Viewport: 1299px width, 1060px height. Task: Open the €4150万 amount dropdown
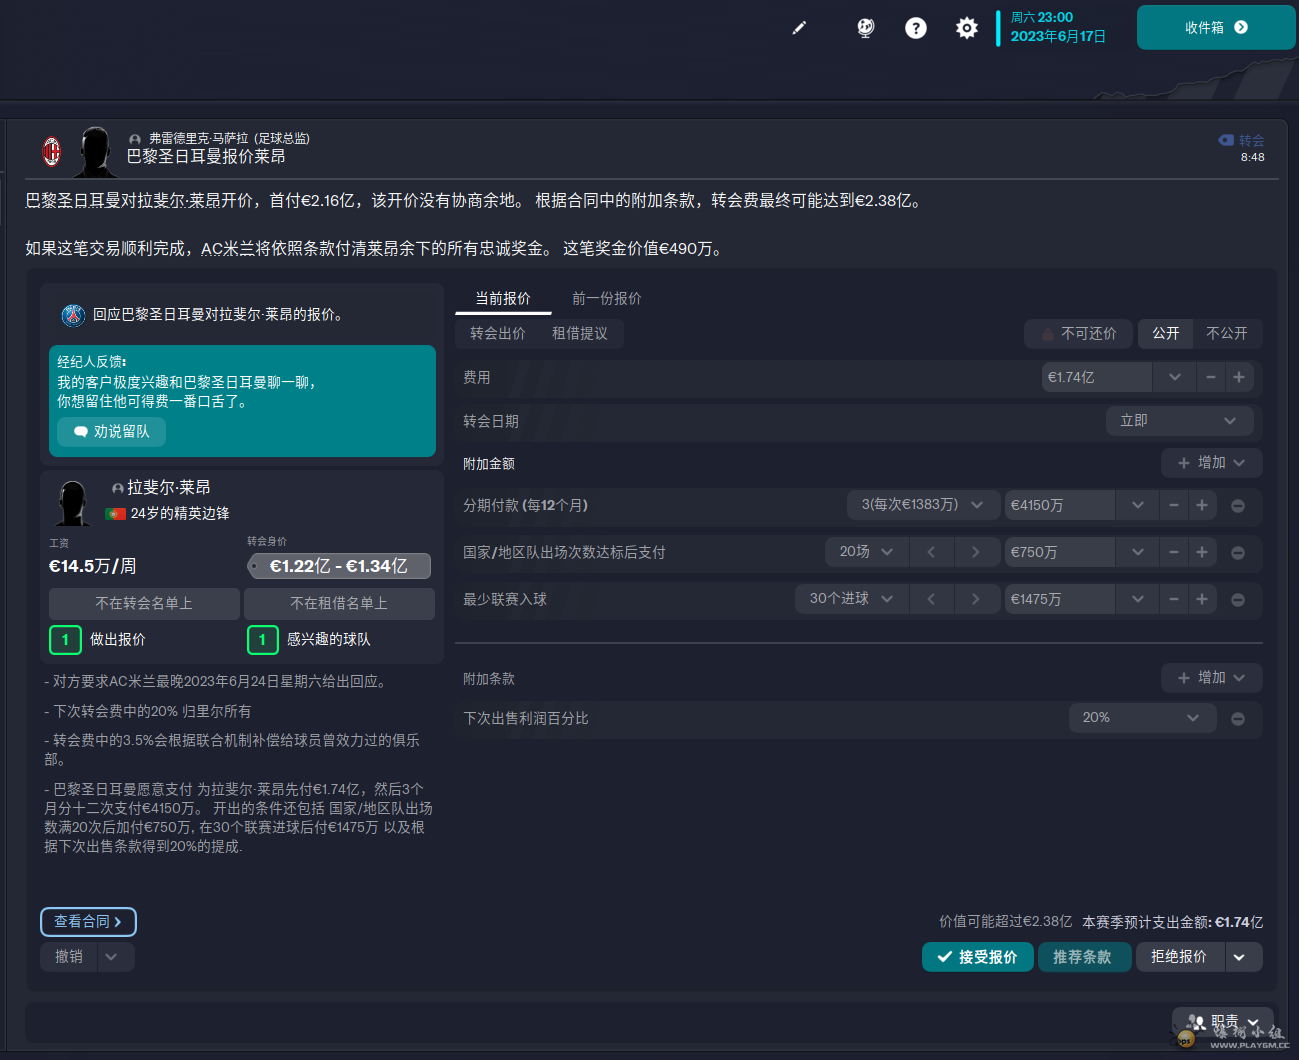[1138, 505]
